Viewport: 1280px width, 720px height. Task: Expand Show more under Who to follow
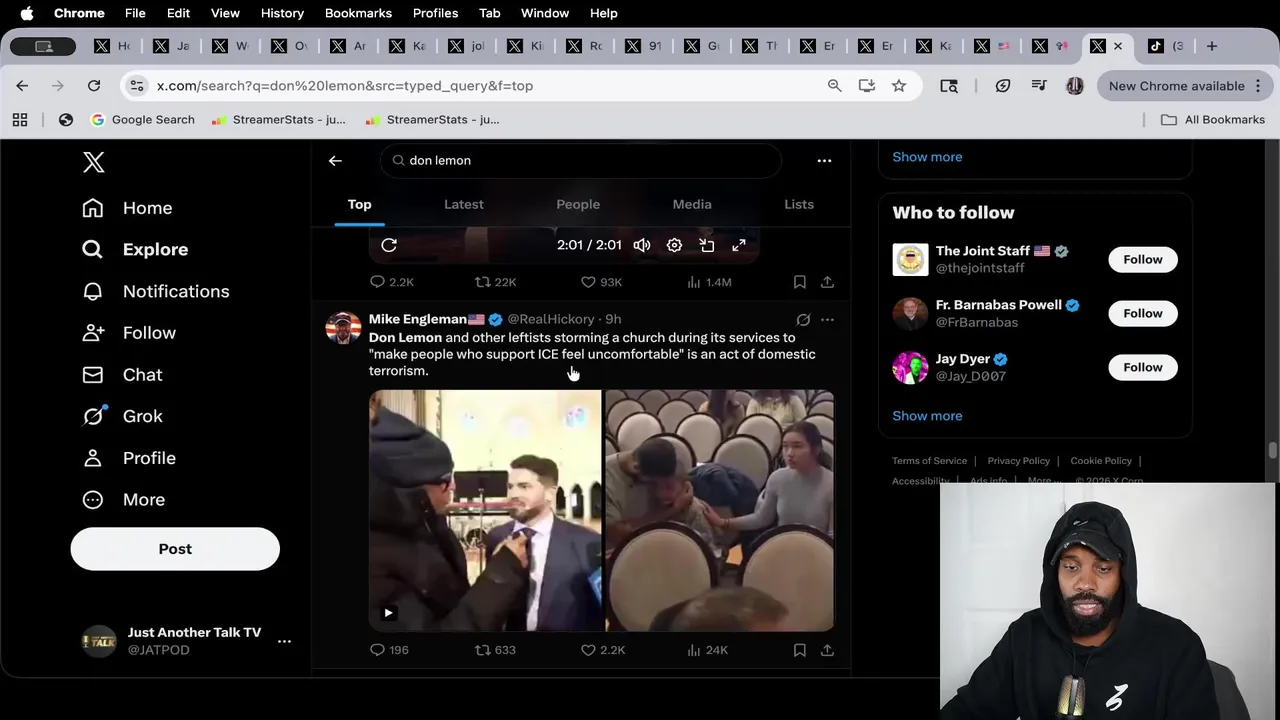(x=927, y=416)
